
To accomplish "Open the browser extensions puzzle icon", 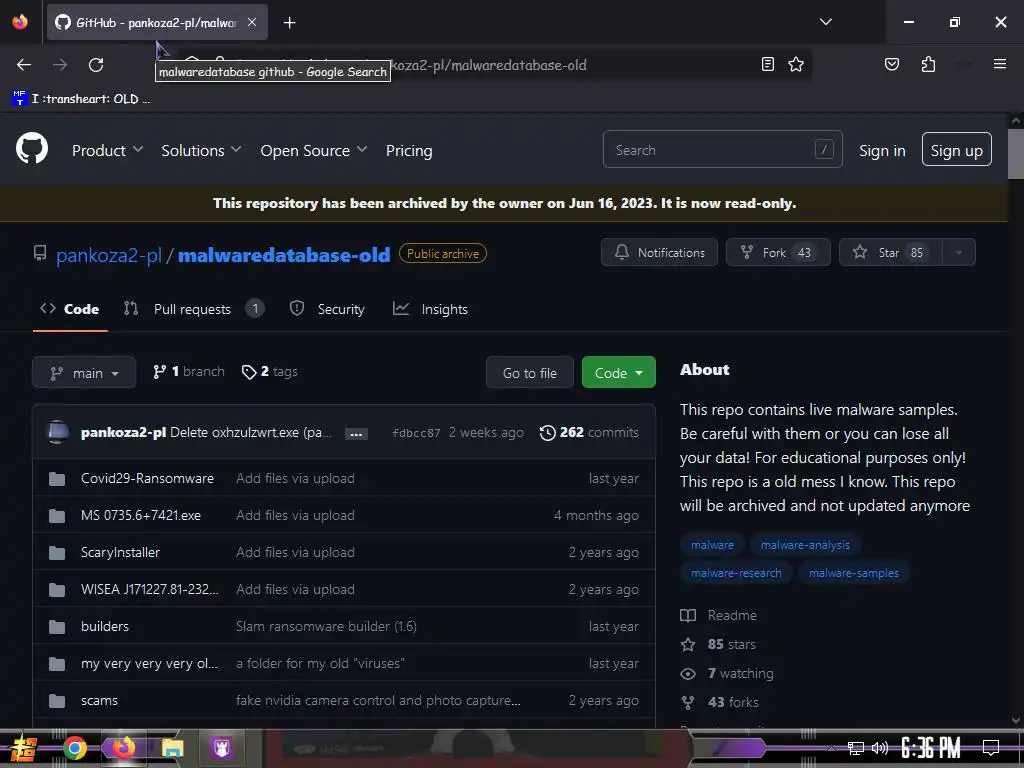I will (928, 64).
